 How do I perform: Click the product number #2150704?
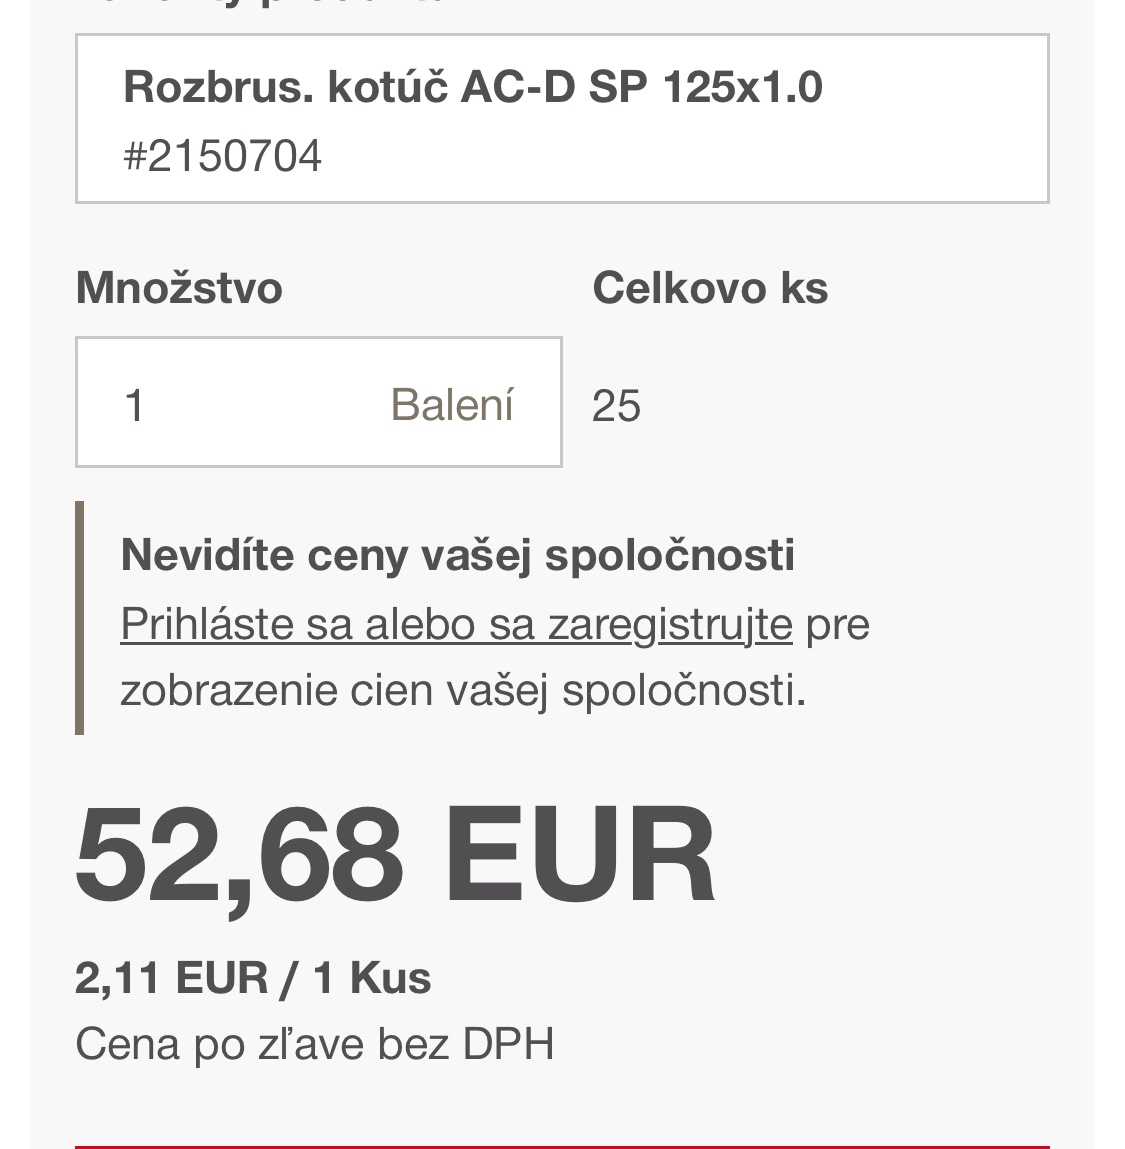coord(222,157)
